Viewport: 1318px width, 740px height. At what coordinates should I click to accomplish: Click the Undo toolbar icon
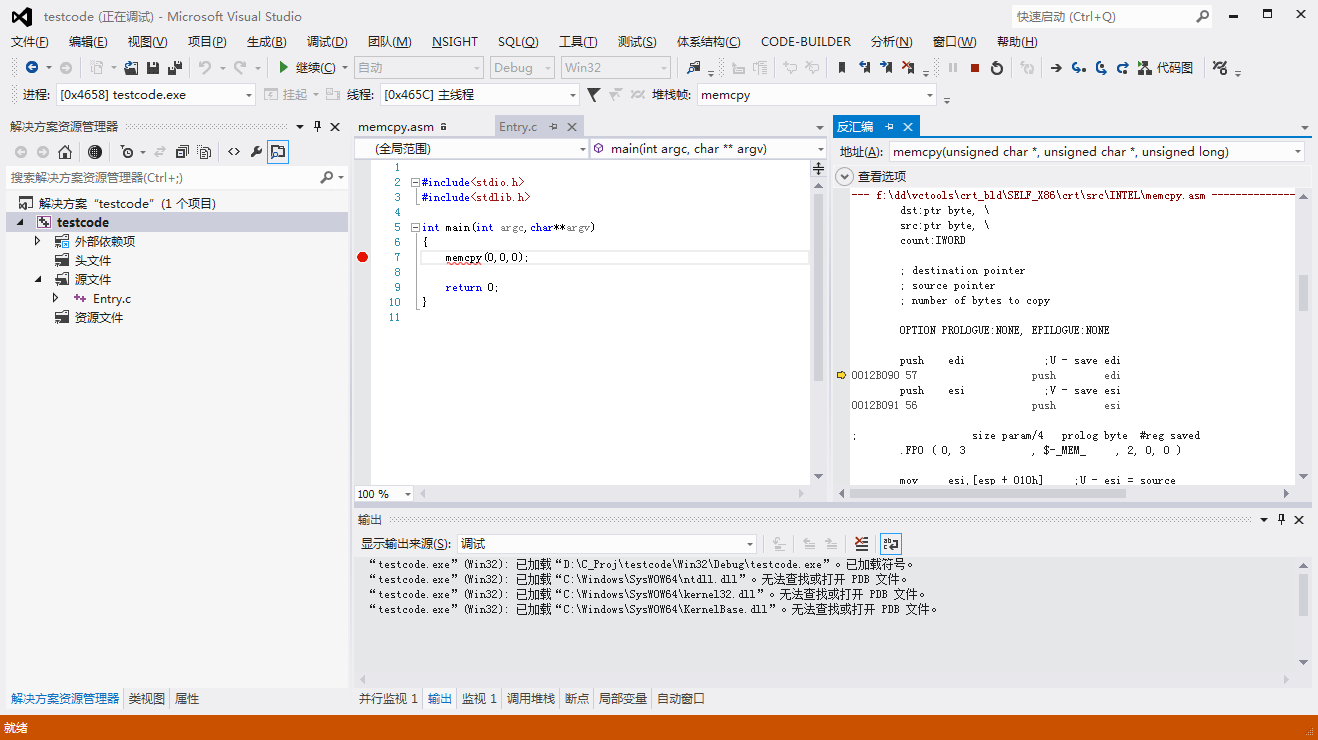pos(205,67)
